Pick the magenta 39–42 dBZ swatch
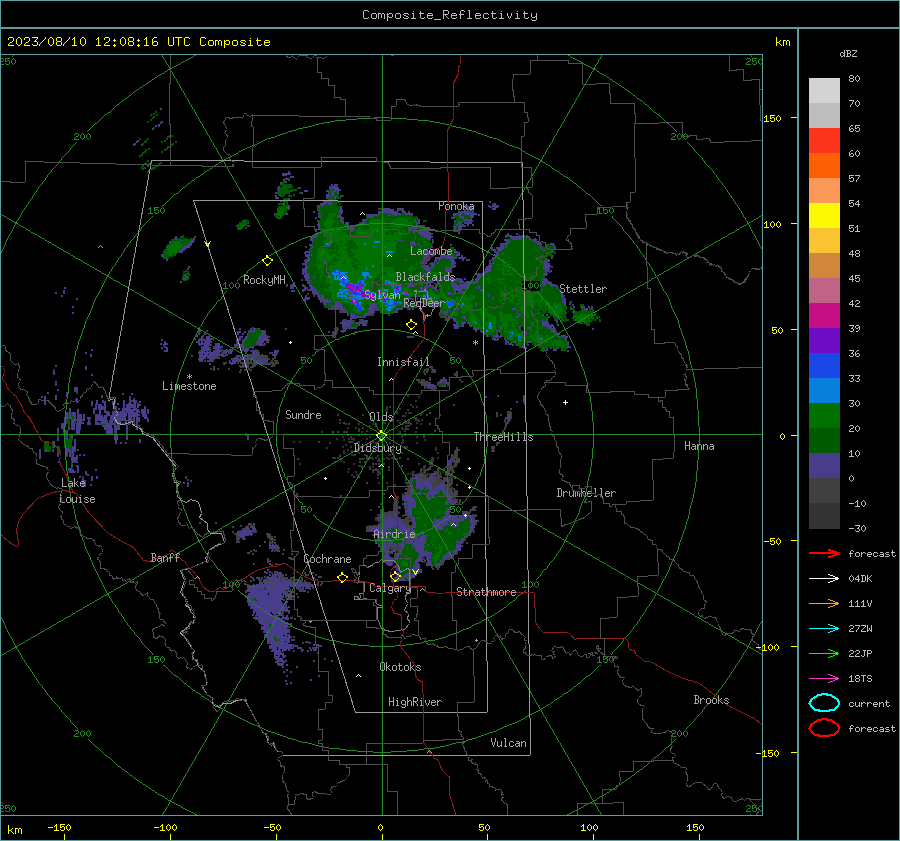 pyautogui.click(x=824, y=316)
